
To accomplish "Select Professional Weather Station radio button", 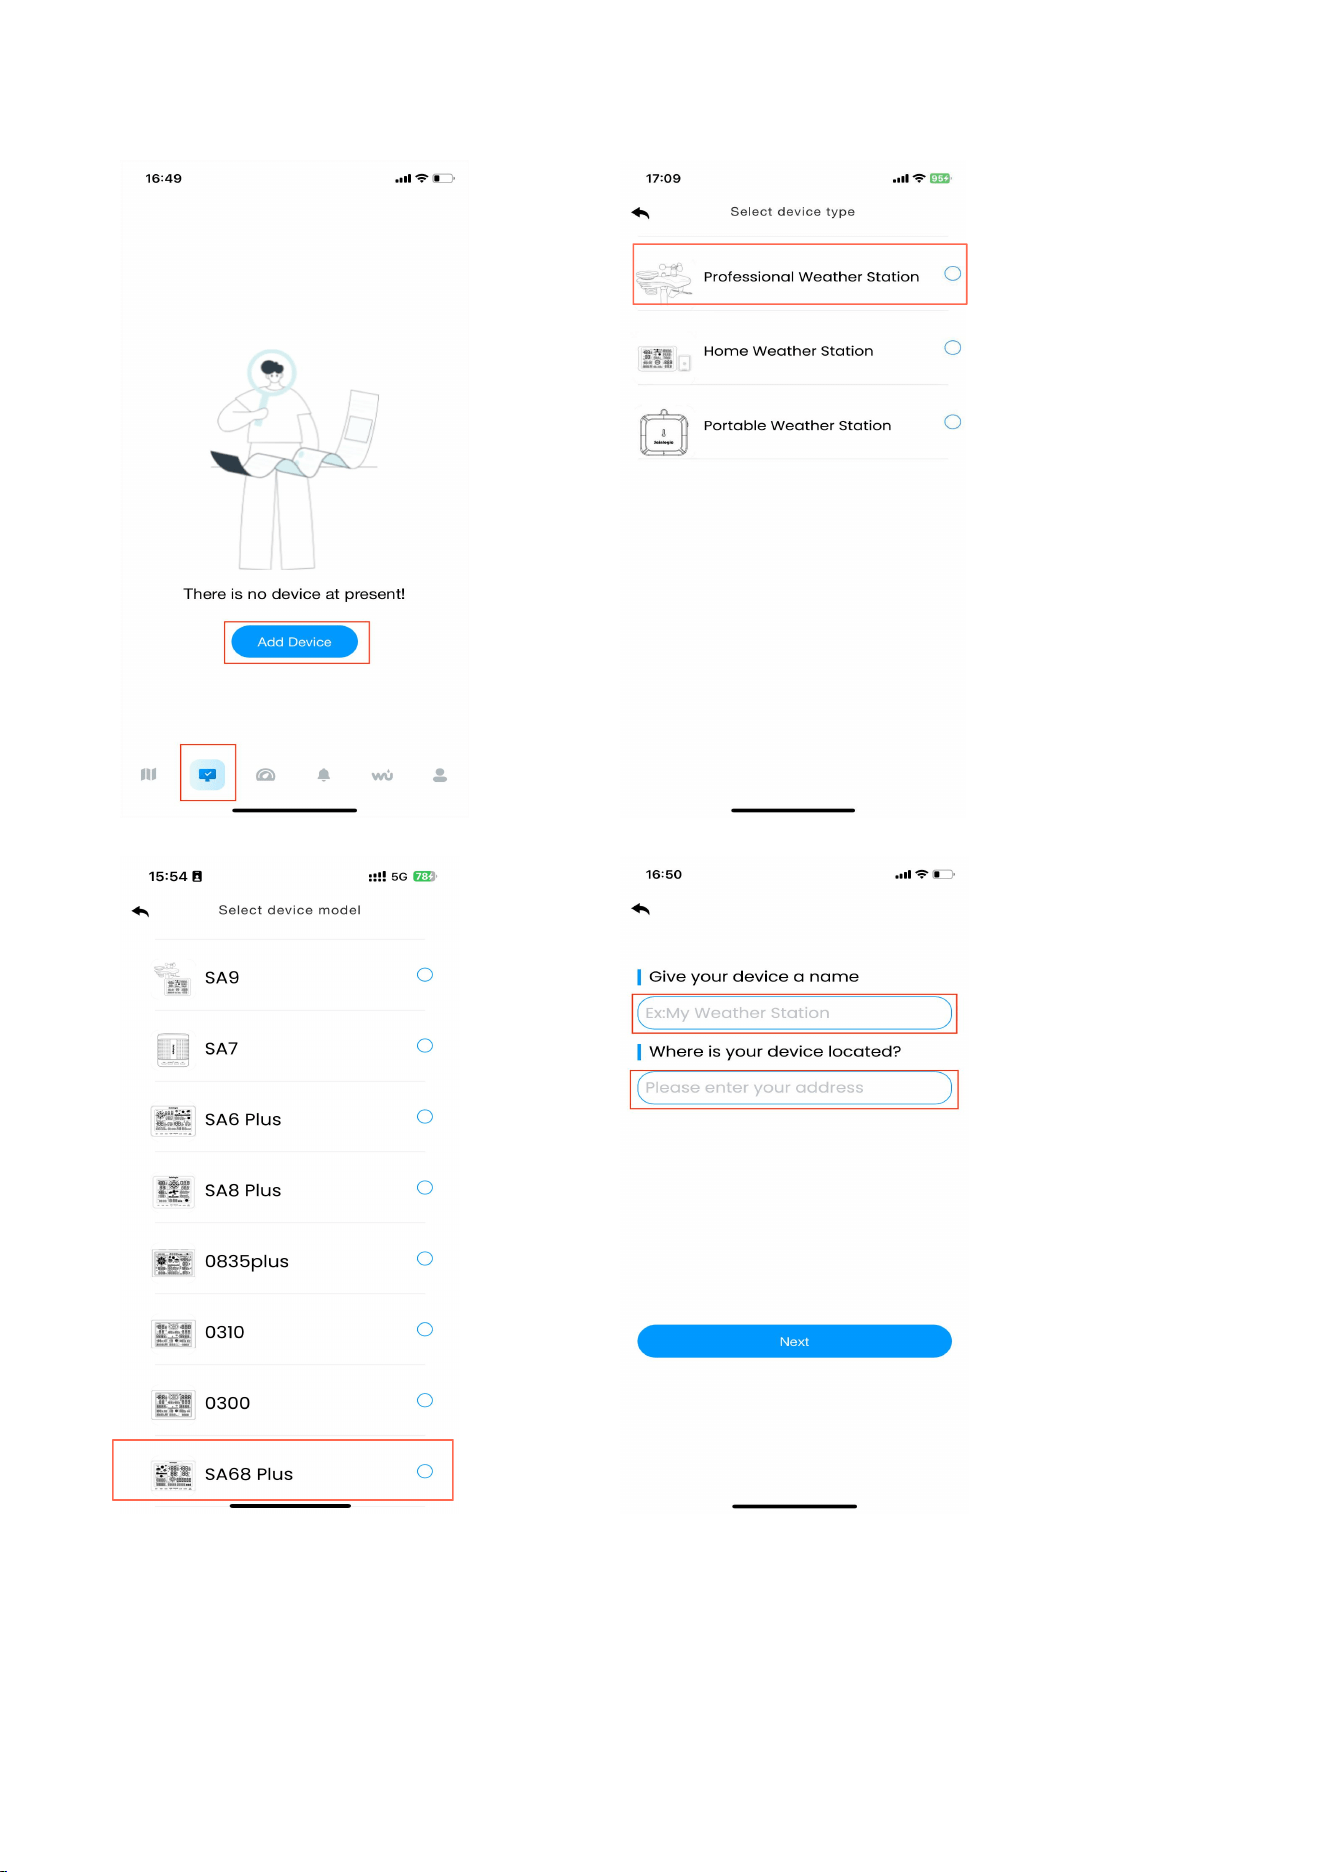I will (953, 274).
